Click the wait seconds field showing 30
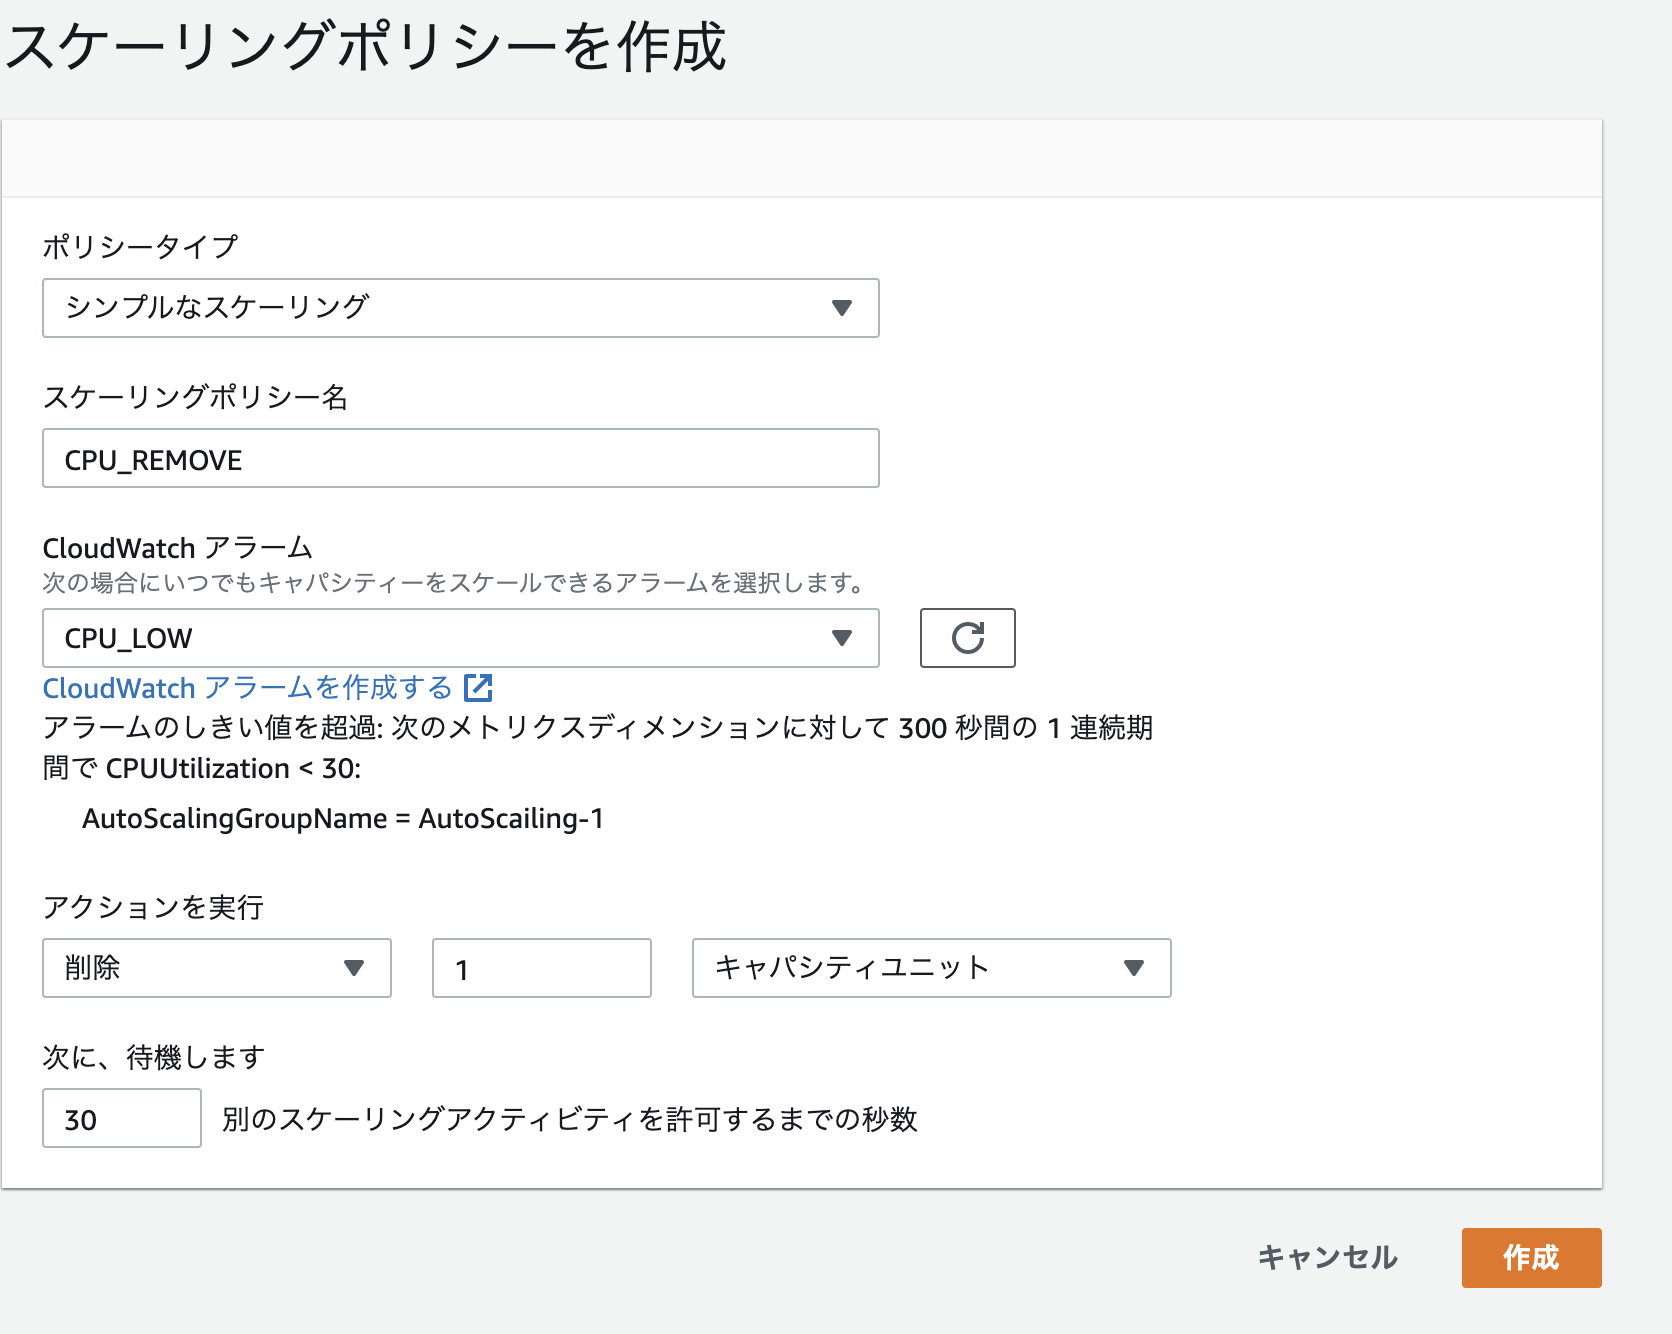The height and width of the screenshot is (1334, 1672). click(x=121, y=1119)
